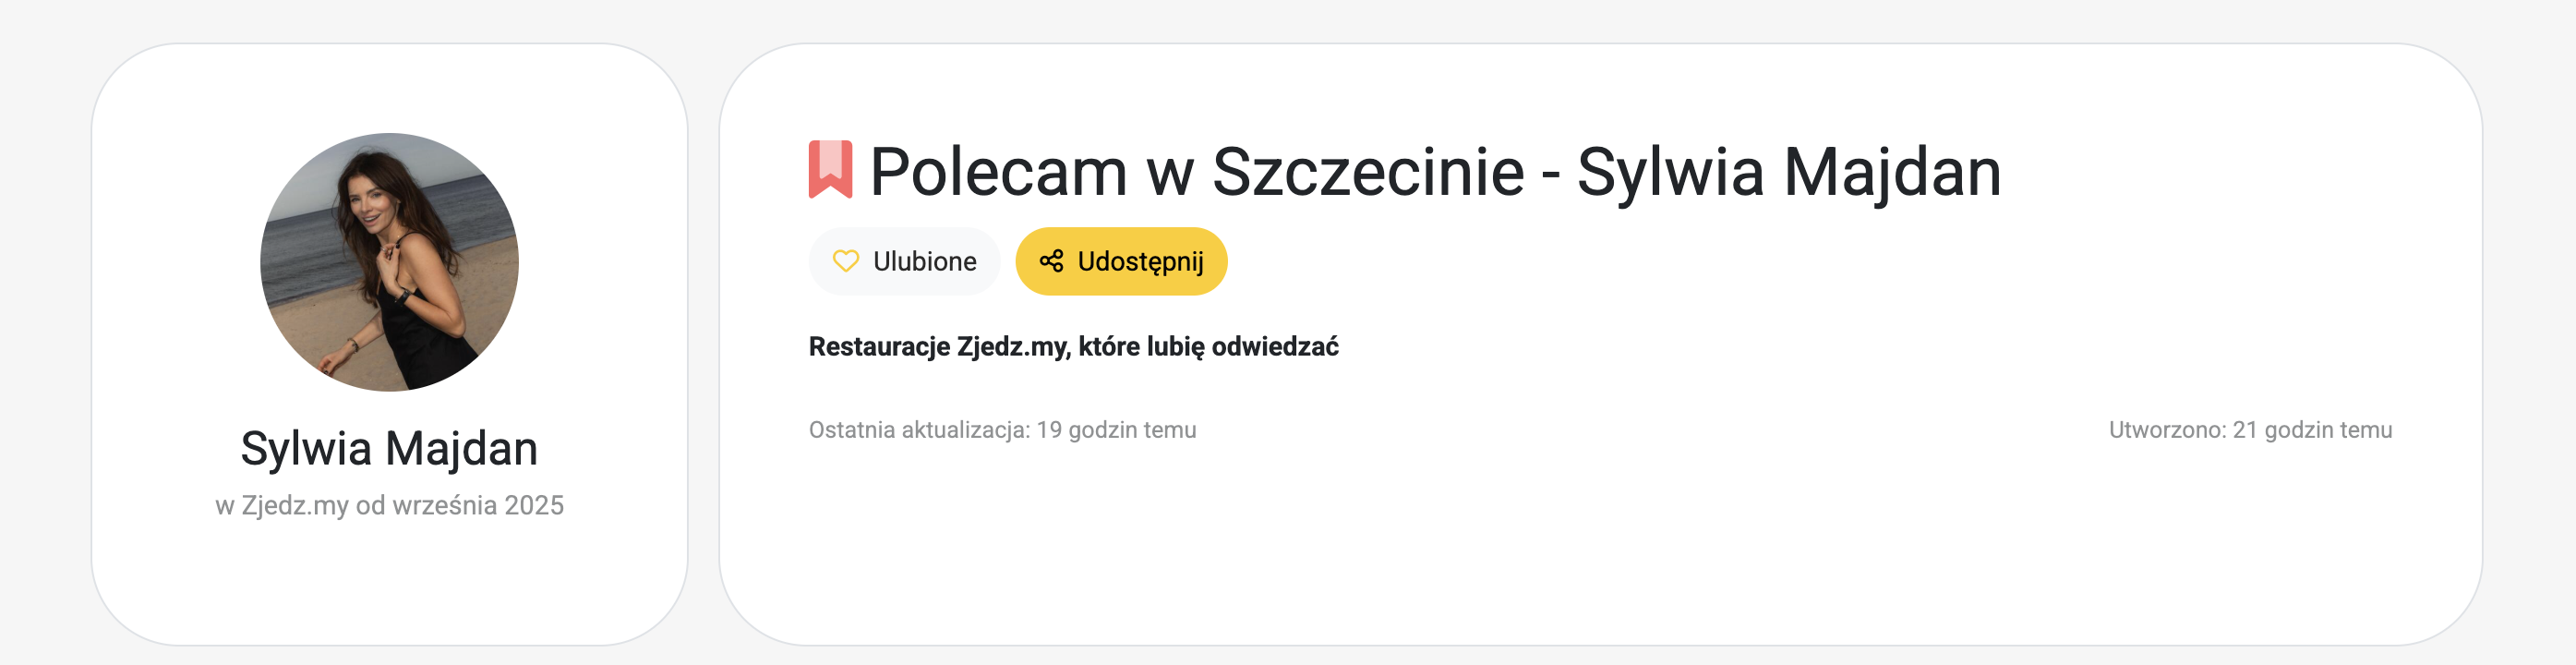Click the word "Szczecinie" in the heading
This screenshot has height=665, width=2576.
pyautogui.click(x=1367, y=172)
